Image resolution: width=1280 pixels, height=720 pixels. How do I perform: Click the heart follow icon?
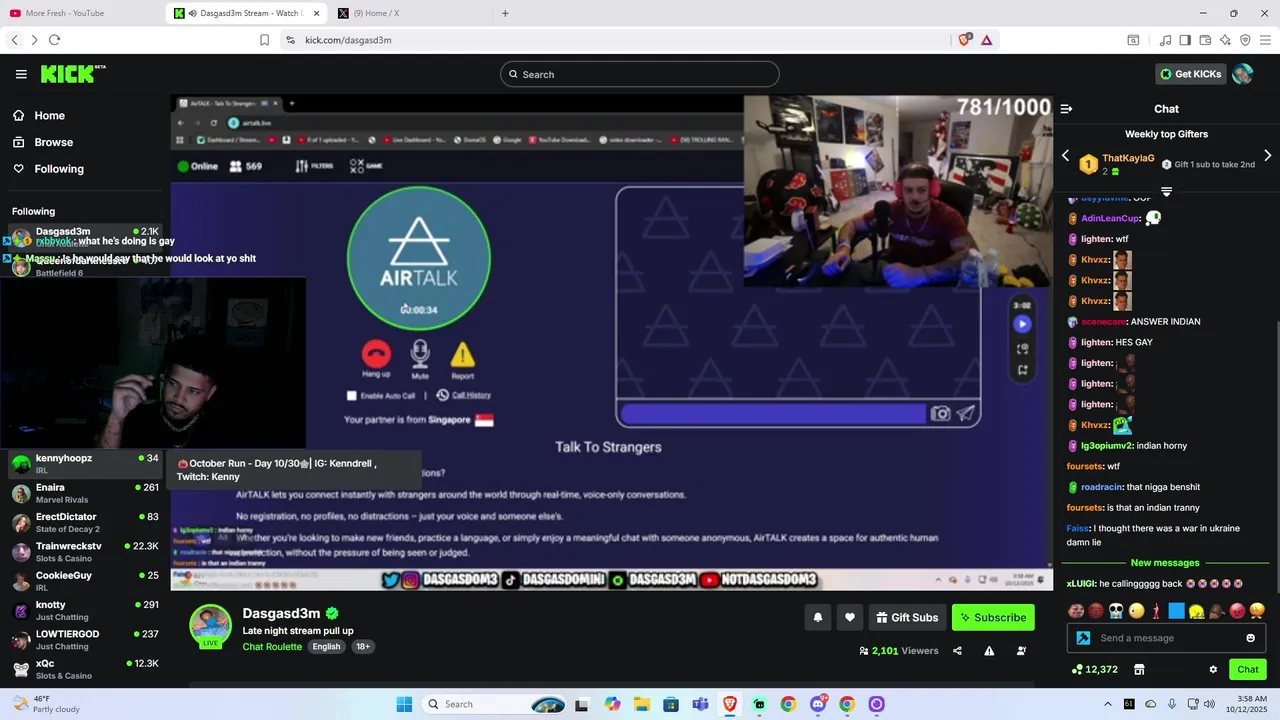pyautogui.click(x=850, y=617)
